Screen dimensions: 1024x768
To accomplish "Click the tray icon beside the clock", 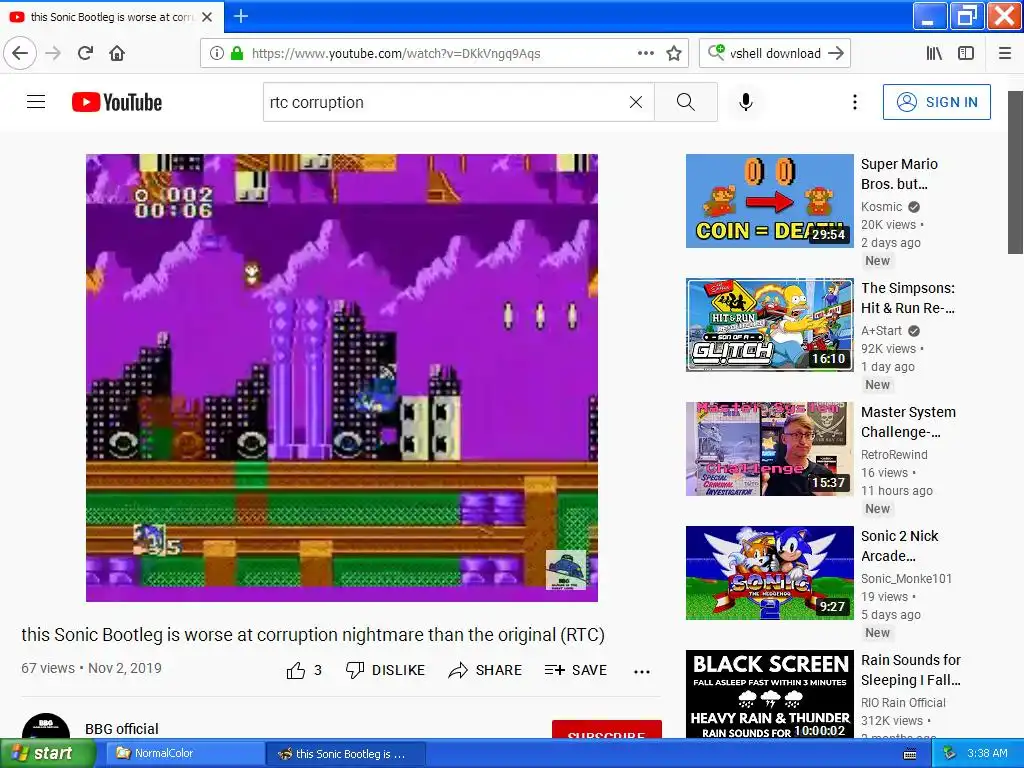I will (x=948, y=754).
